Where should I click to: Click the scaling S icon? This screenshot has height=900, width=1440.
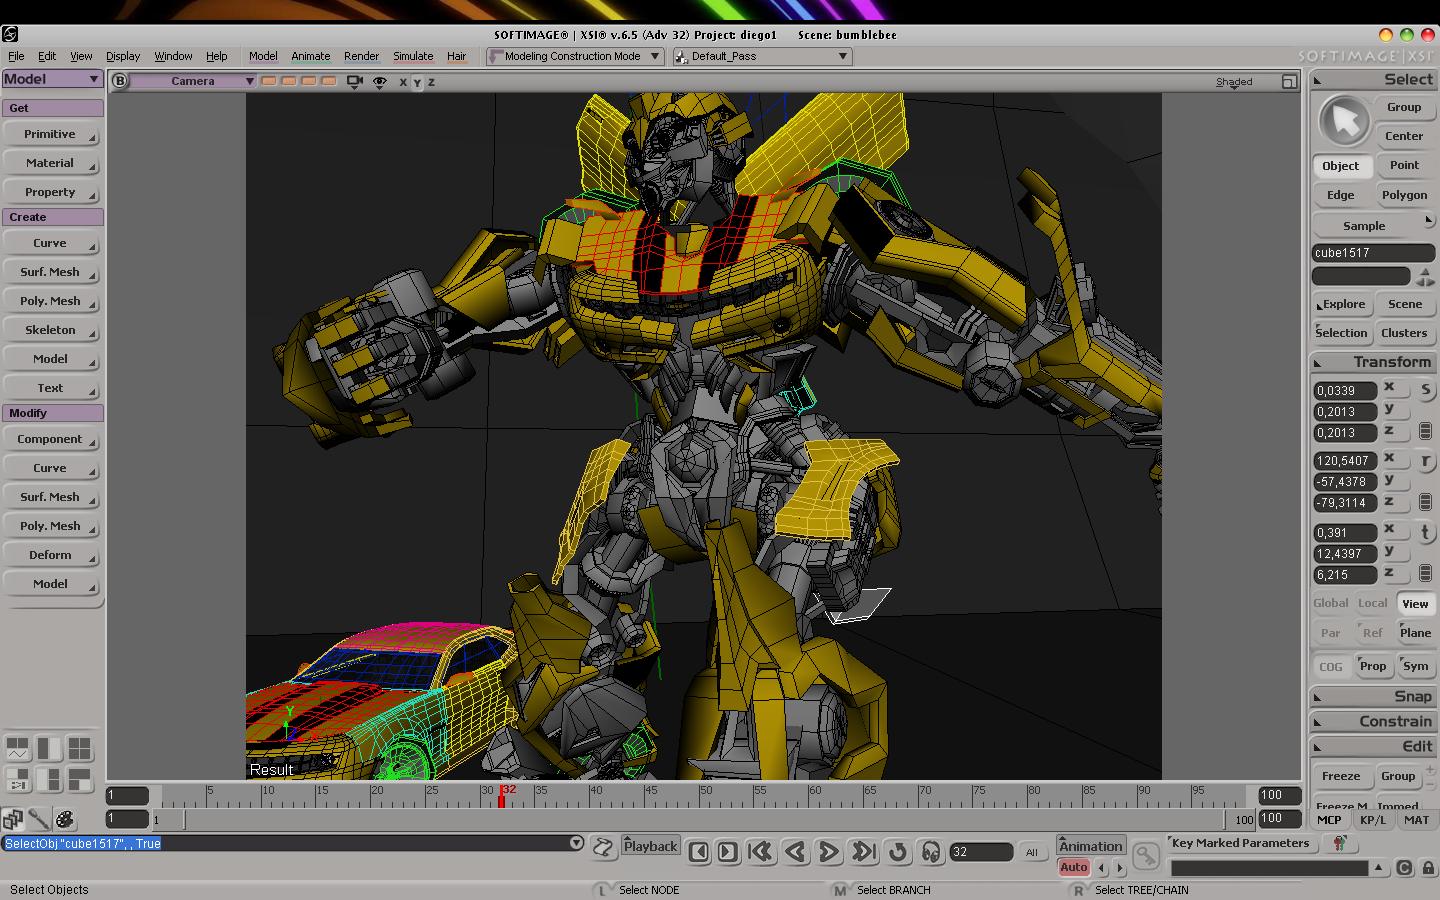click(x=1425, y=390)
